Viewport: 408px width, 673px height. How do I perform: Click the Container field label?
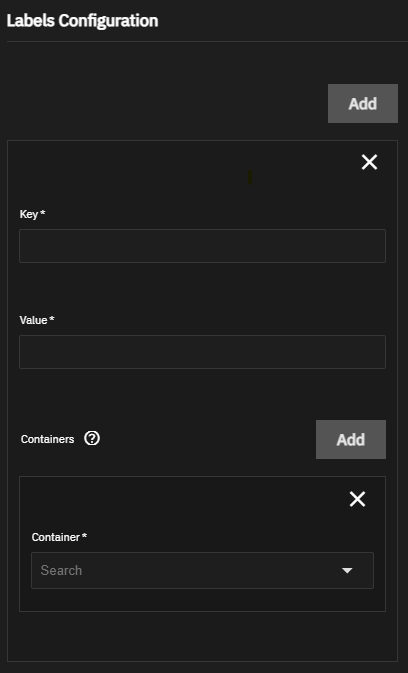(x=56, y=537)
